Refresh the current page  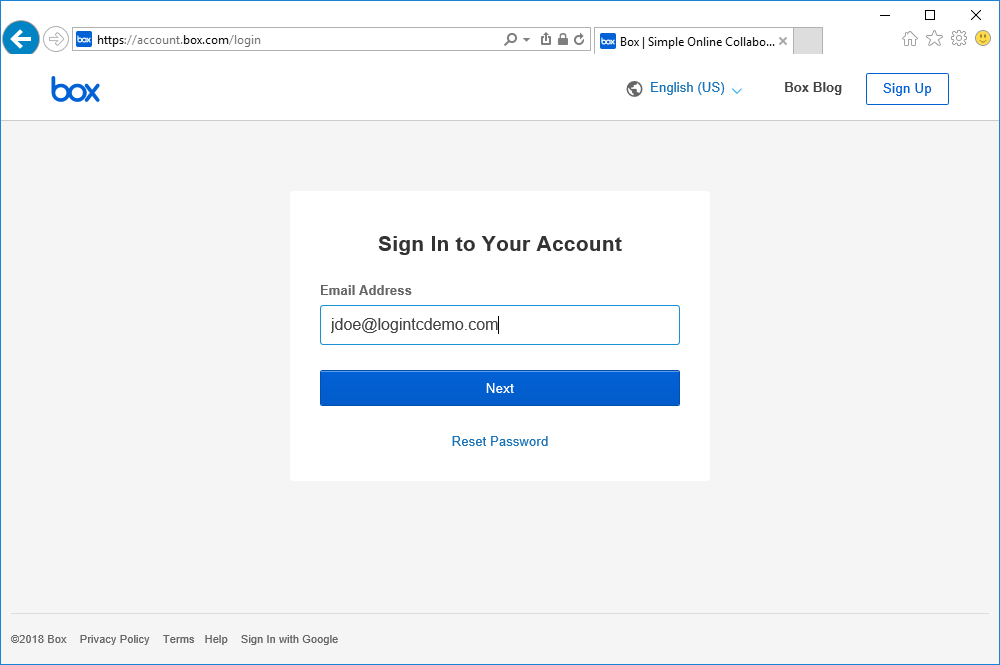click(578, 38)
